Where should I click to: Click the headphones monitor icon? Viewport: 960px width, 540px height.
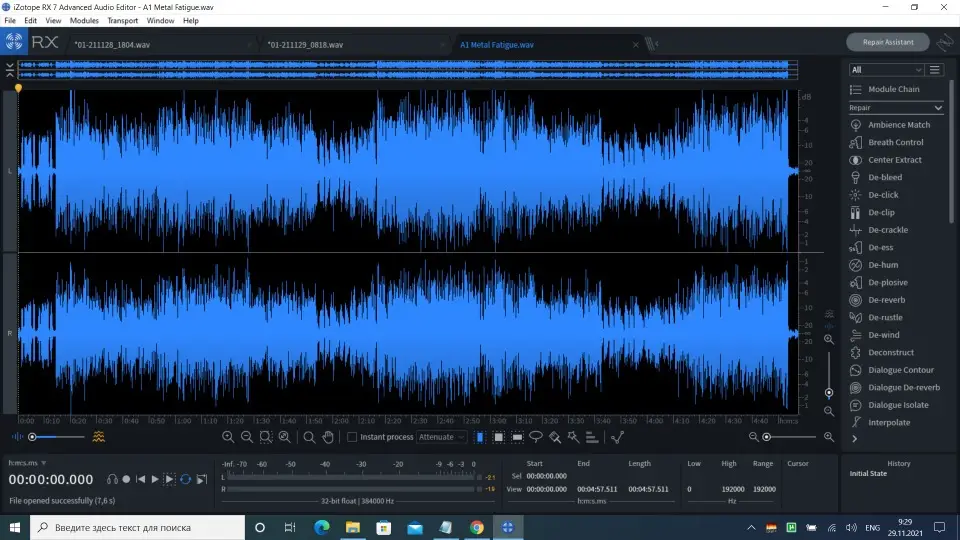112,480
